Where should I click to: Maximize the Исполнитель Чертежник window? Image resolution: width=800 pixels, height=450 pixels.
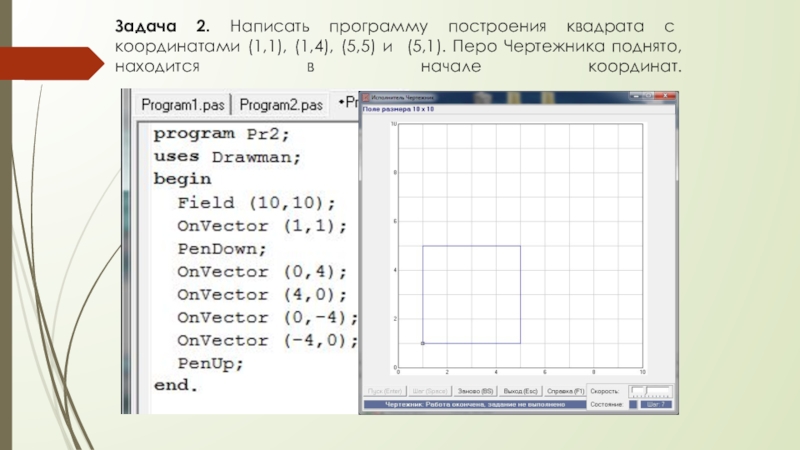[x=648, y=95]
